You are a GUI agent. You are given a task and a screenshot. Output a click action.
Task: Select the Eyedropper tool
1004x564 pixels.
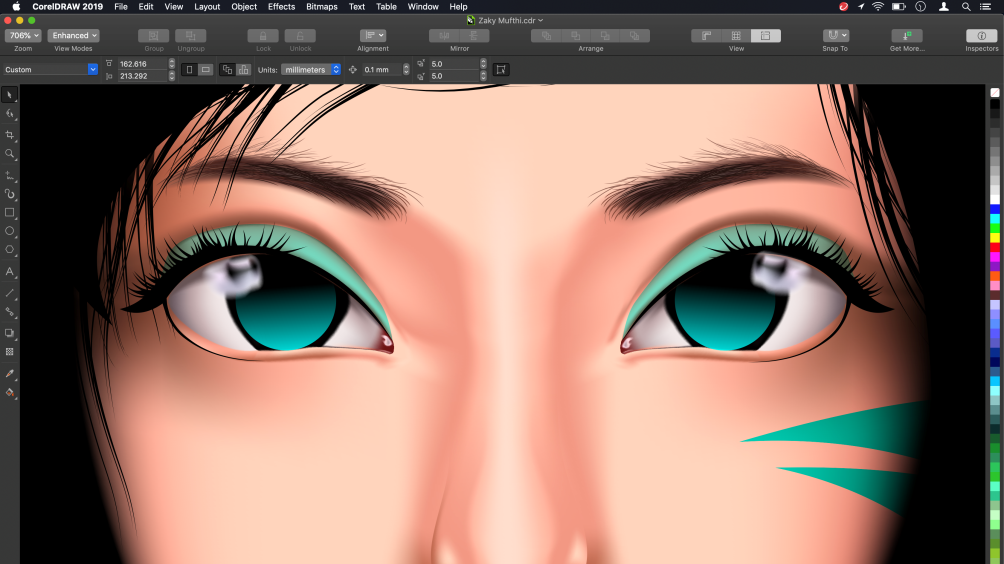coord(10,373)
